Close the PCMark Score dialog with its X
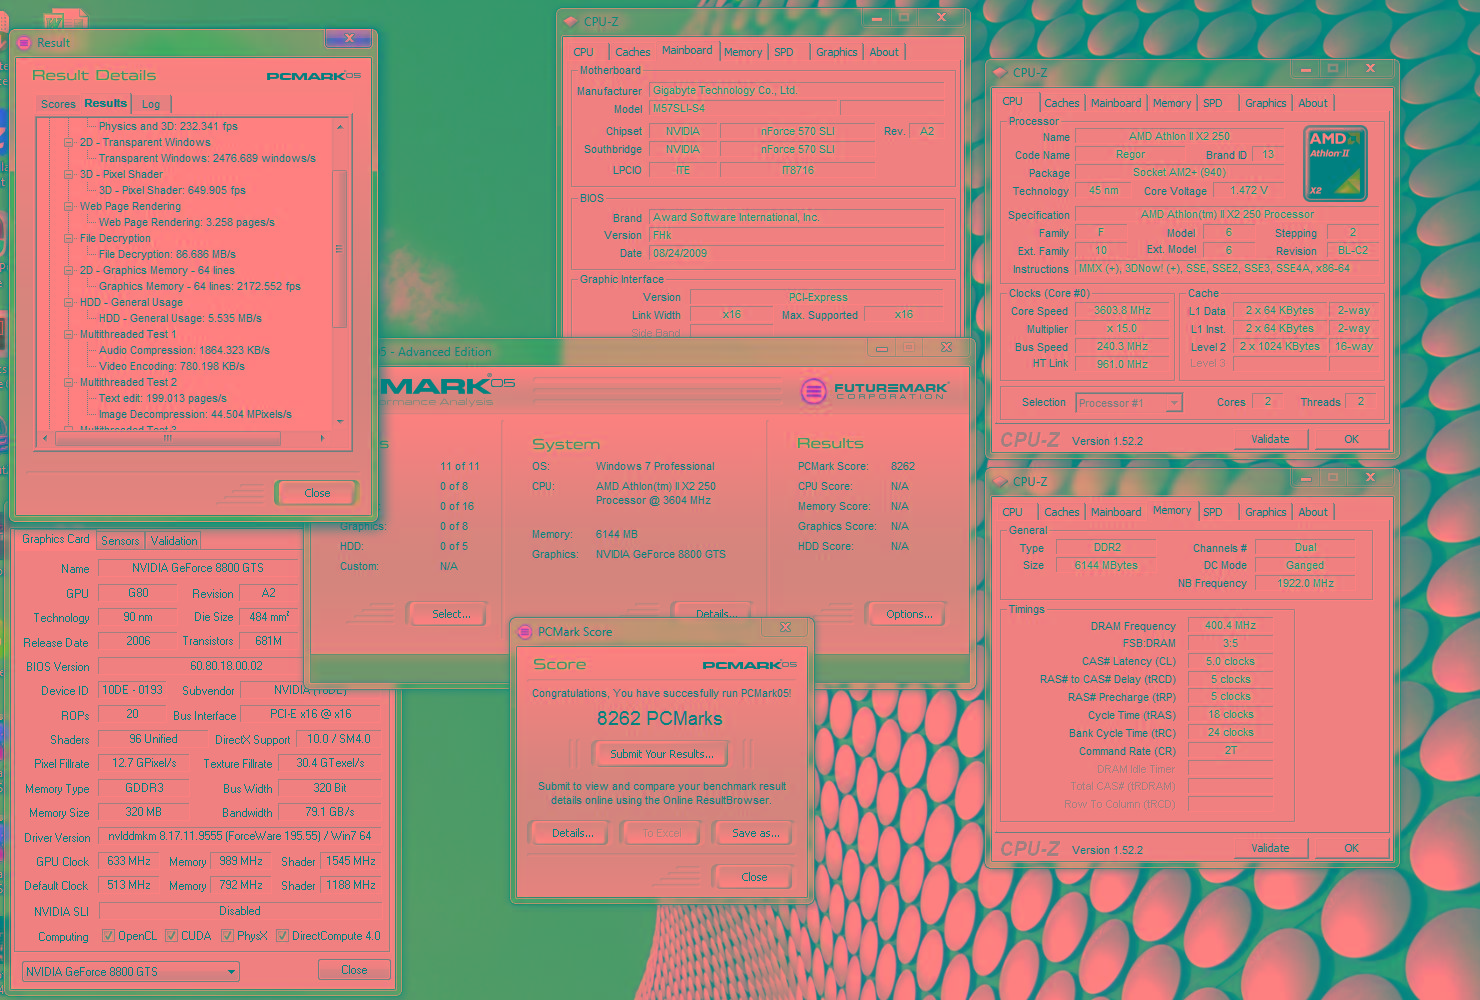This screenshot has width=1480, height=1000. 785,628
